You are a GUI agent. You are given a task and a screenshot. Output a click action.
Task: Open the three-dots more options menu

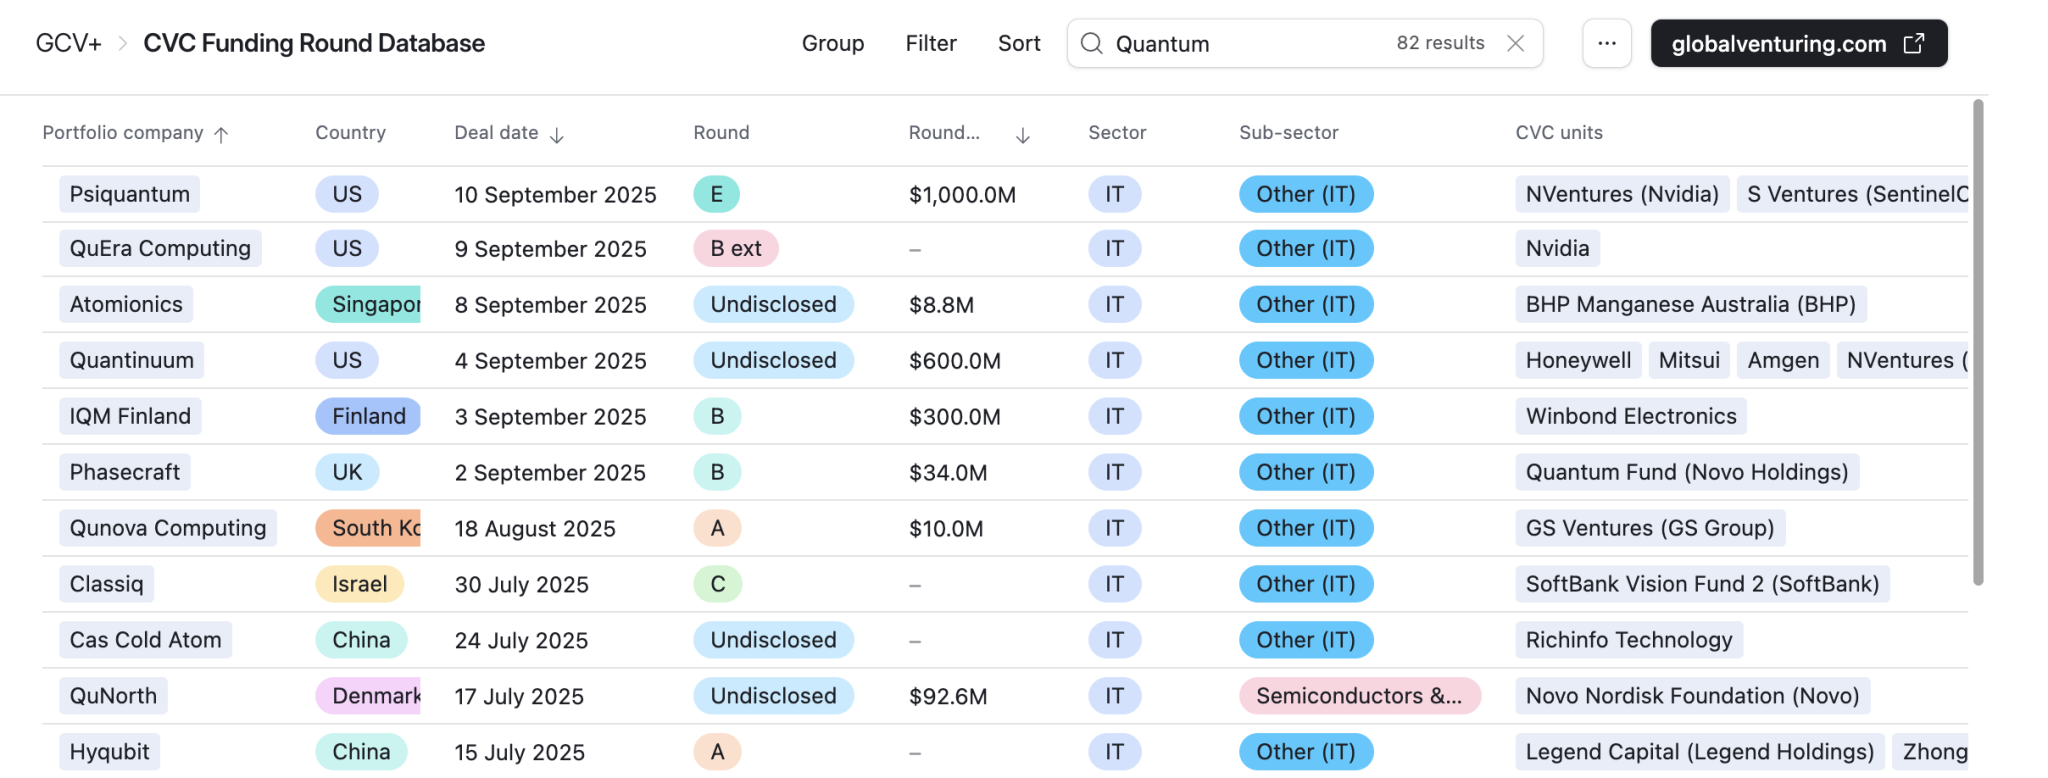pos(1606,43)
